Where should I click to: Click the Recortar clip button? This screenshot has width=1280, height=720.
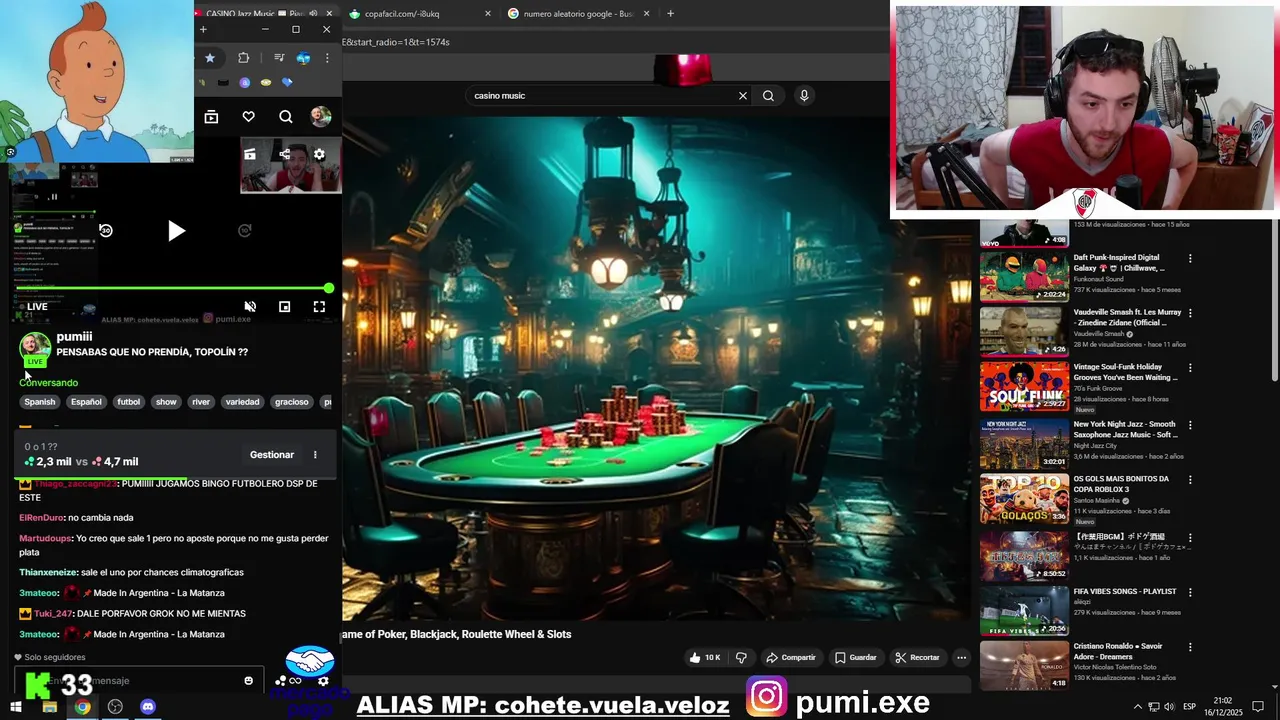tap(917, 657)
